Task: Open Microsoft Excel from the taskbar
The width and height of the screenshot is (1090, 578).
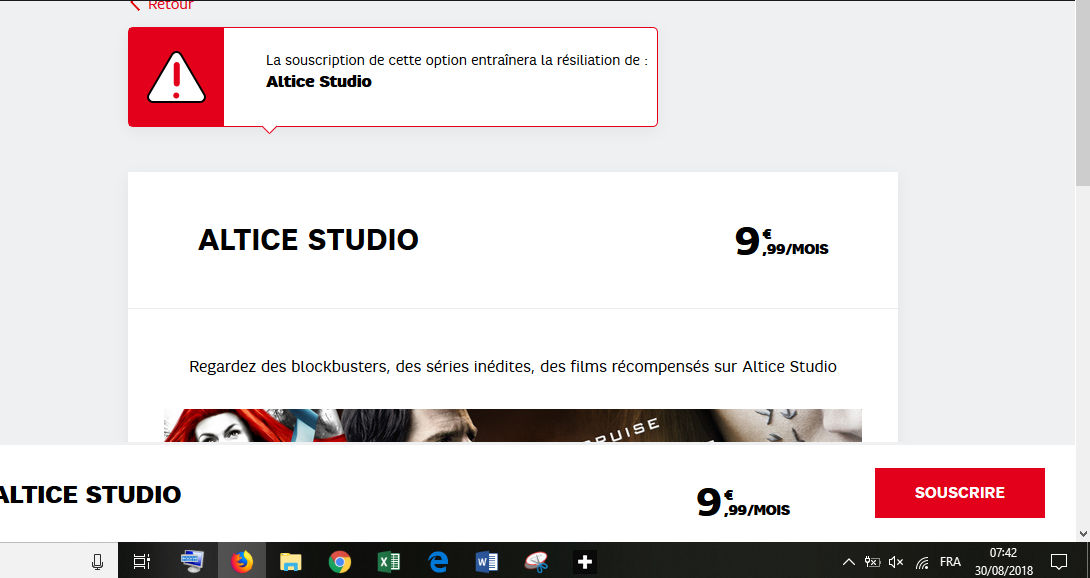Action: [389, 561]
